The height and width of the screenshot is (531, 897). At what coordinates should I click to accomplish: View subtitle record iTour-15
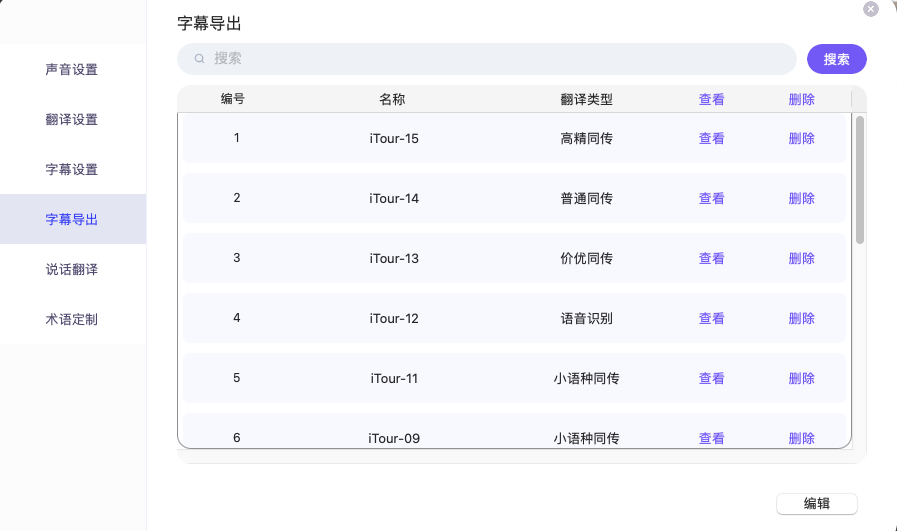pyautogui.click(x=711, y=139)
